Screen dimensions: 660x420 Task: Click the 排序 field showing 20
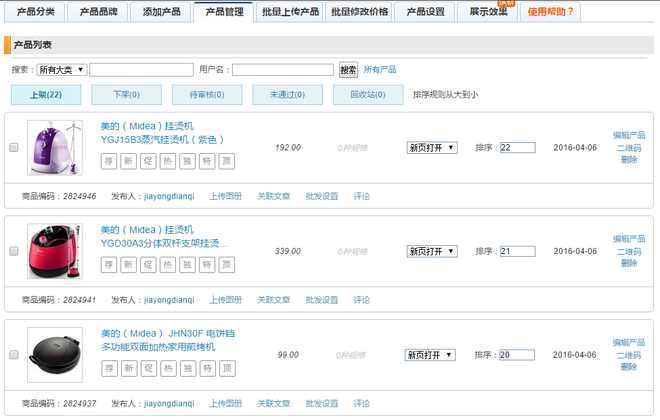pos(517,355)
